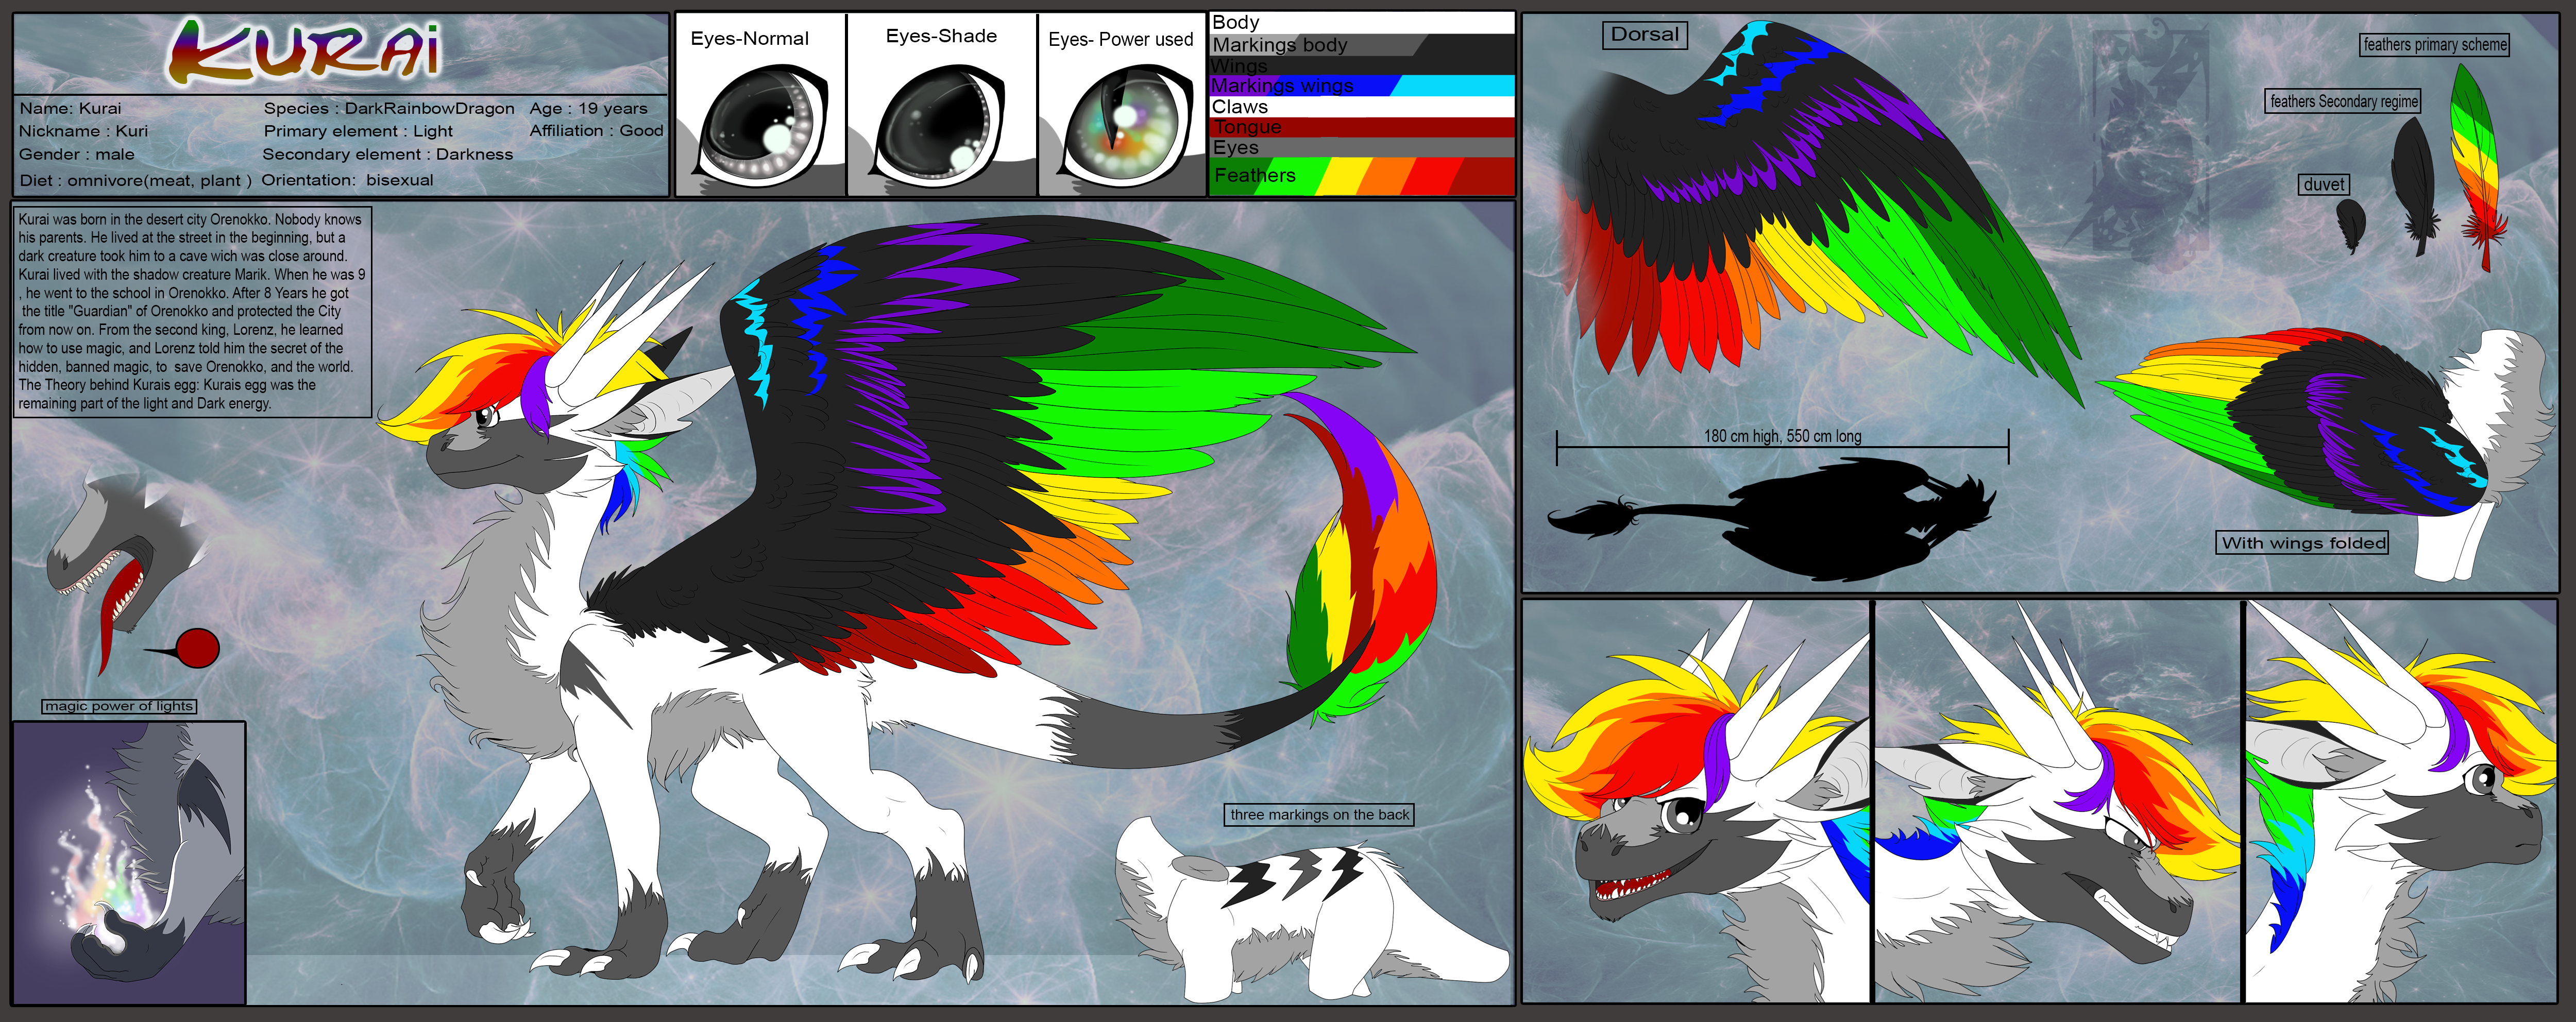2576x1022 pixels.
Task: Open the smiling headshot with visible teeth
Action: pyautogui.click(x=1696, y=802)
